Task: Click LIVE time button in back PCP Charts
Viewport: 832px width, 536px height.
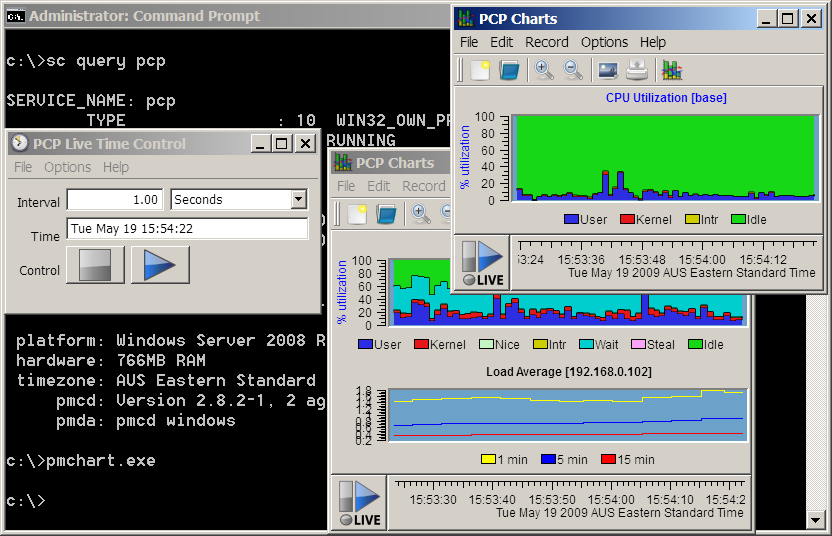Action: pos(359,503)
